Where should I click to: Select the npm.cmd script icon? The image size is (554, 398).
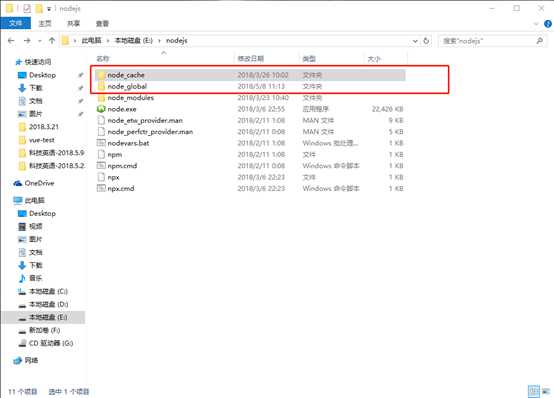[x=101, y=166]
